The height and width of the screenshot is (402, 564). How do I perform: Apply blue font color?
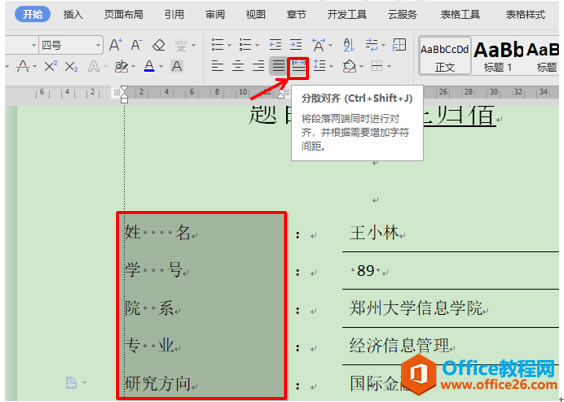pos(149,67)
